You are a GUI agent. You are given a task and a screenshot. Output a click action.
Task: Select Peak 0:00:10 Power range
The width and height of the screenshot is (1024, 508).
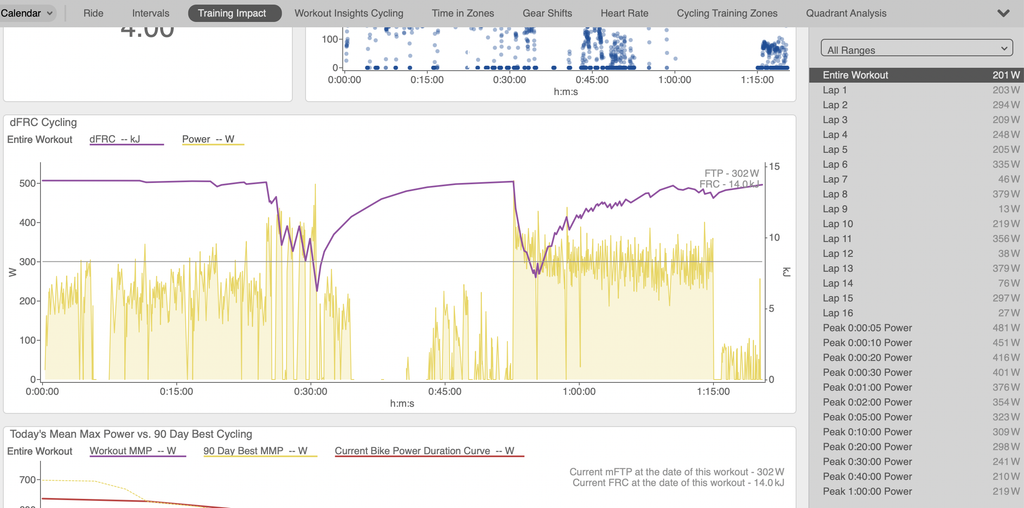pyautogui.click(x=916, y=343)
